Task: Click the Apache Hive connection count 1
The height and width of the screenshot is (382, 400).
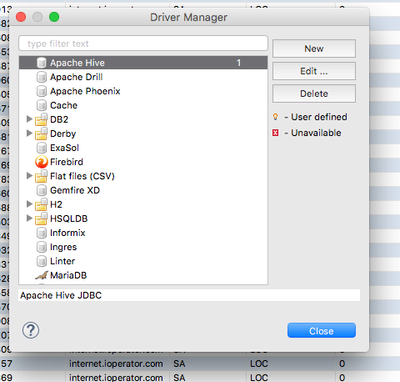Action: click(239, 63)
